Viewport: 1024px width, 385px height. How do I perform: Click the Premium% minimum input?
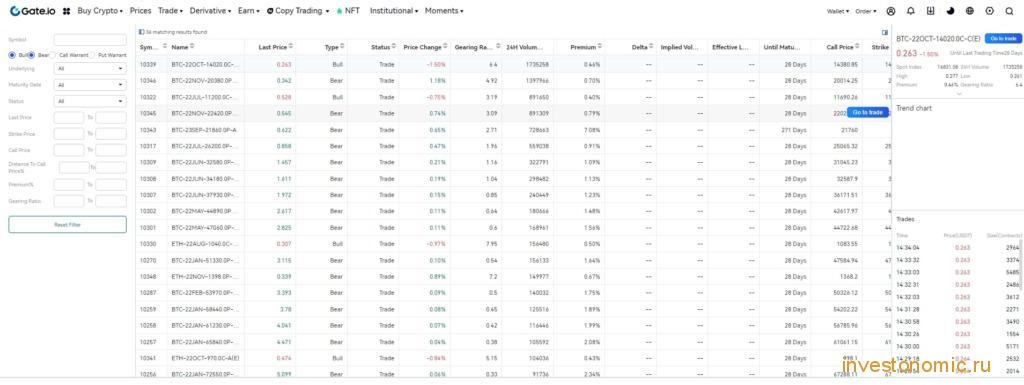click(69, 185)
